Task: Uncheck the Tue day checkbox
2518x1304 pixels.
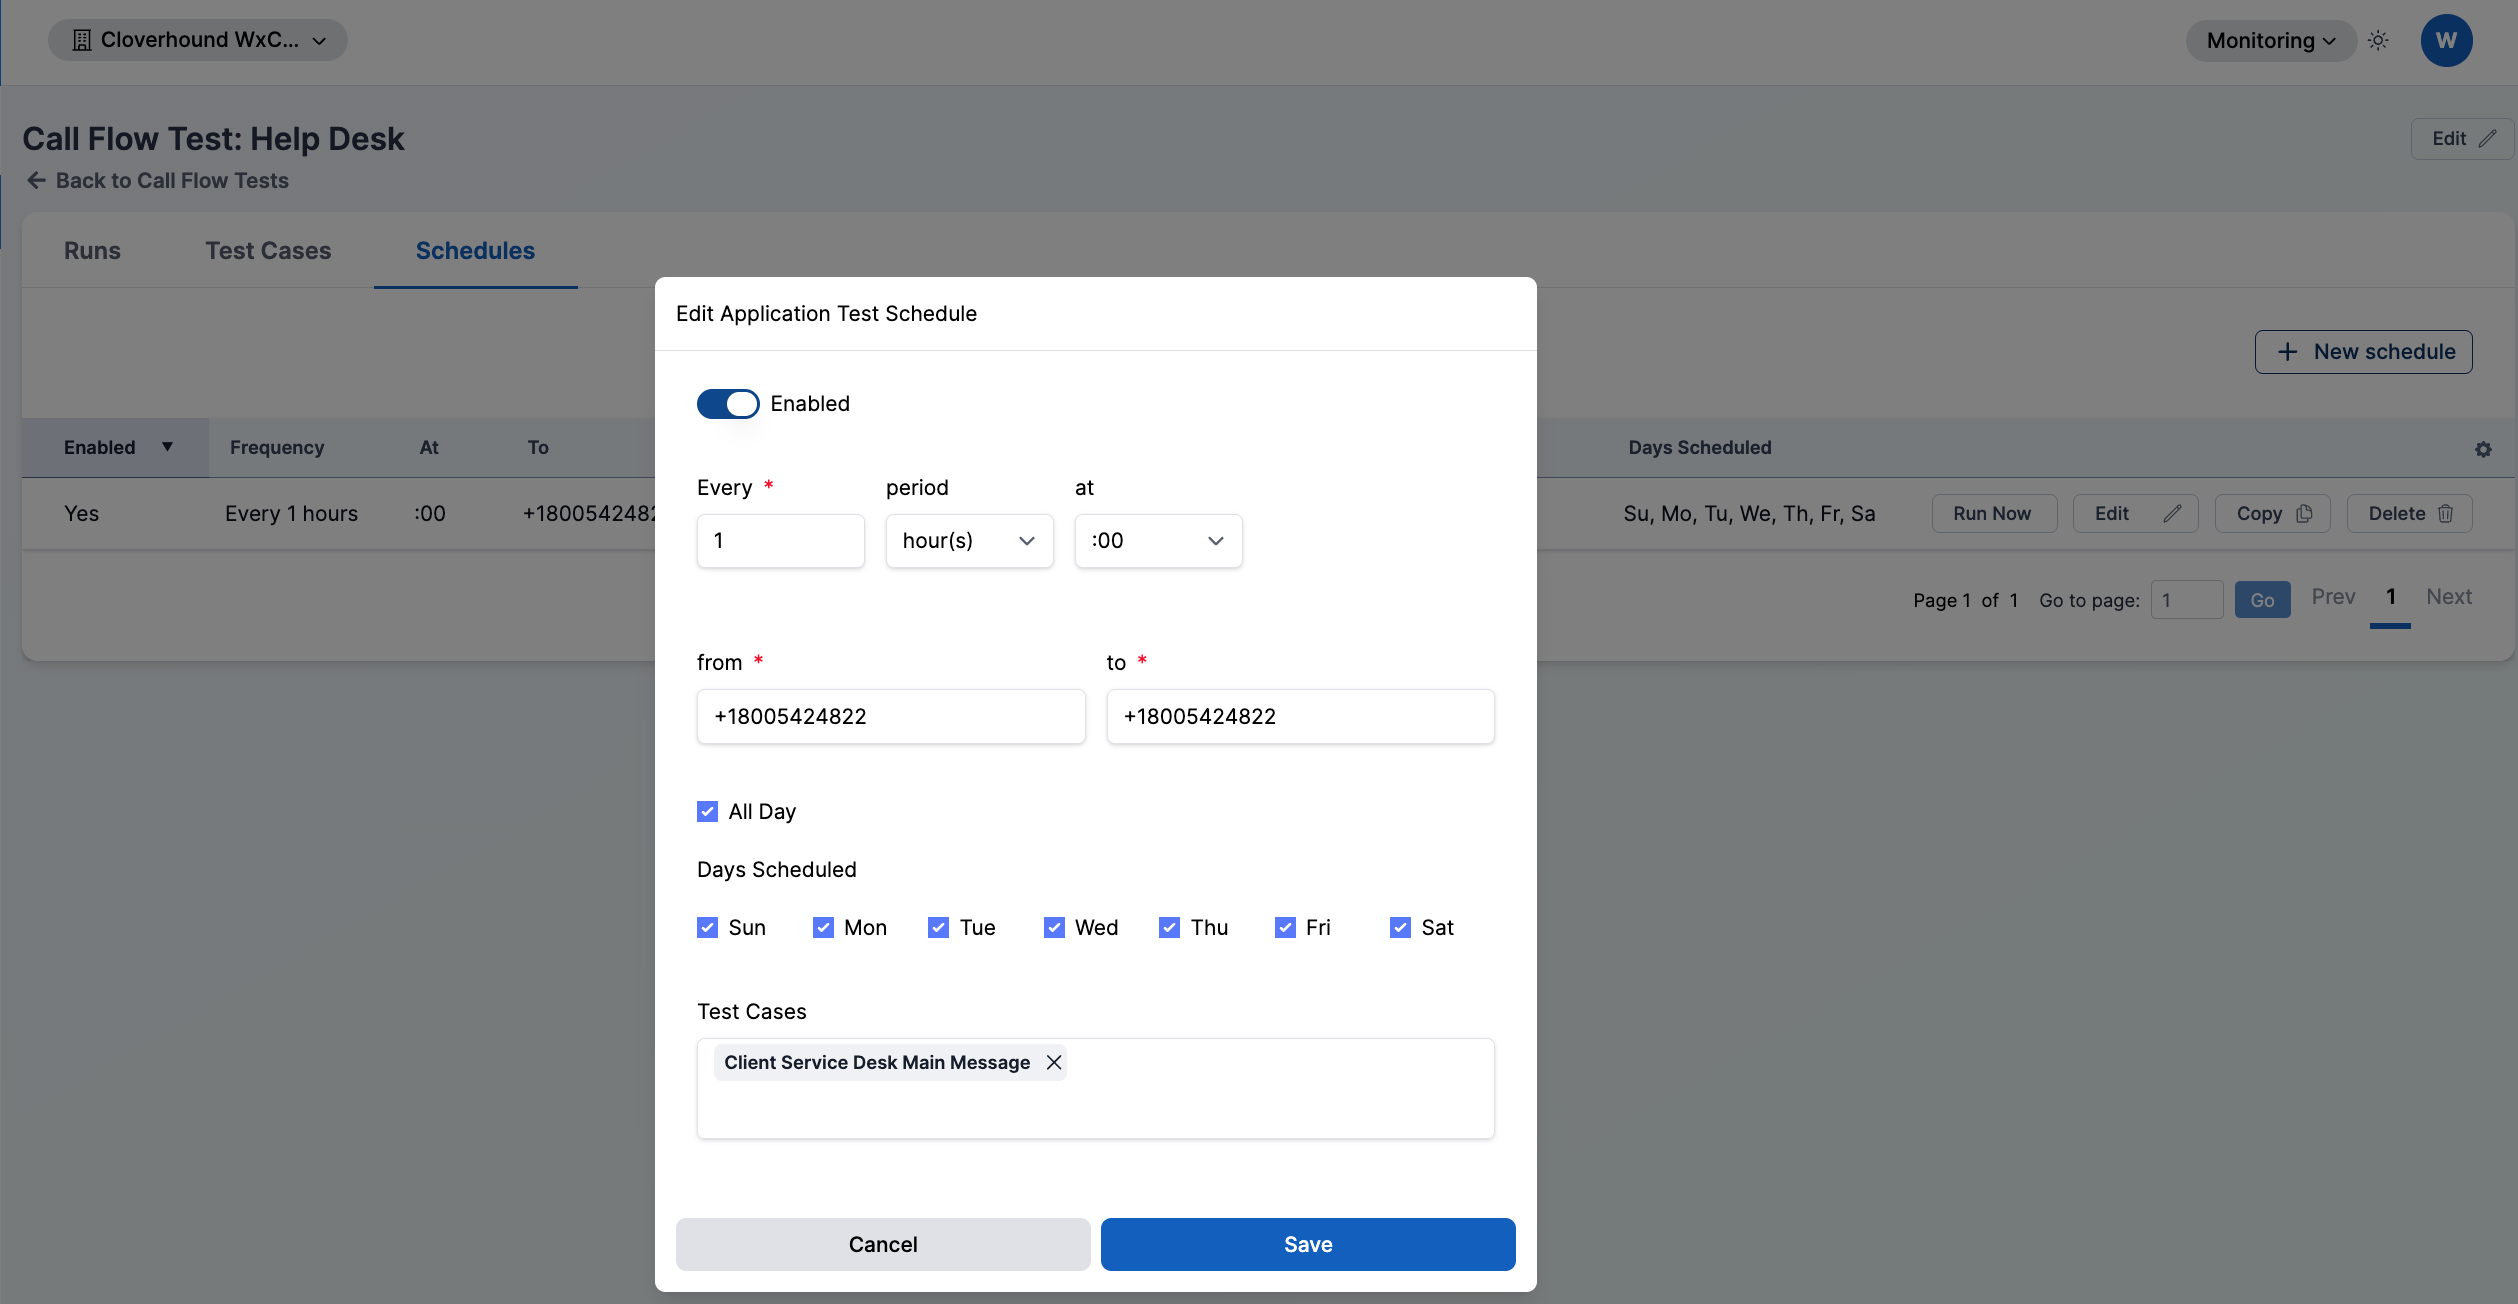Action: click(x=938, y=927)
